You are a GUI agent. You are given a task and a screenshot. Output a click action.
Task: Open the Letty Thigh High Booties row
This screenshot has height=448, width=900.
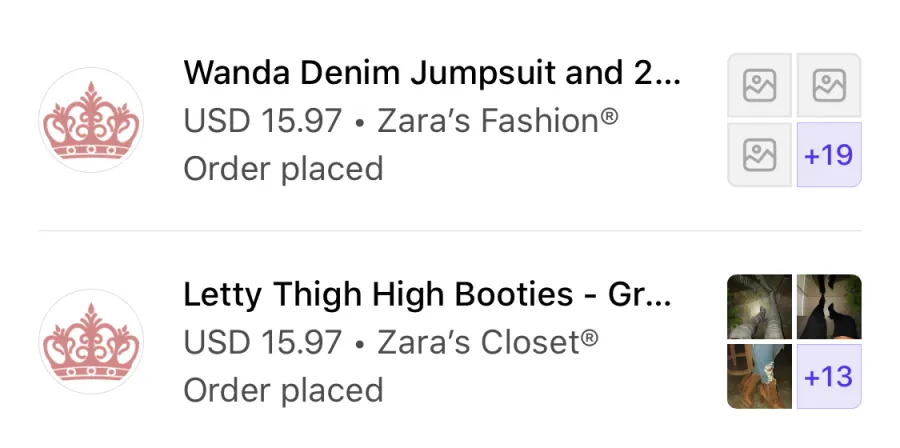(x=450, y=341)
